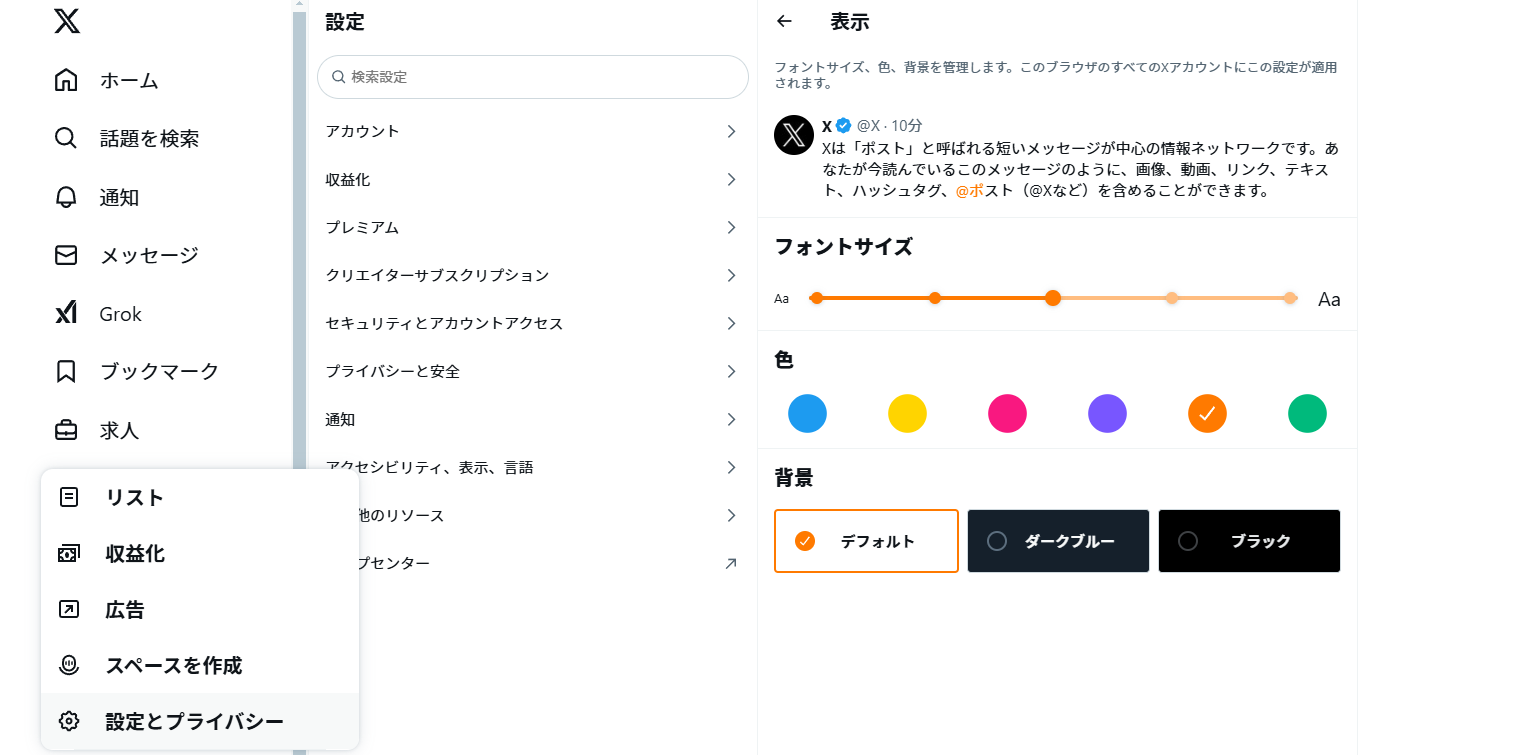Select the デフォルト background option
1521x755 pixels.
click(866, 541)
